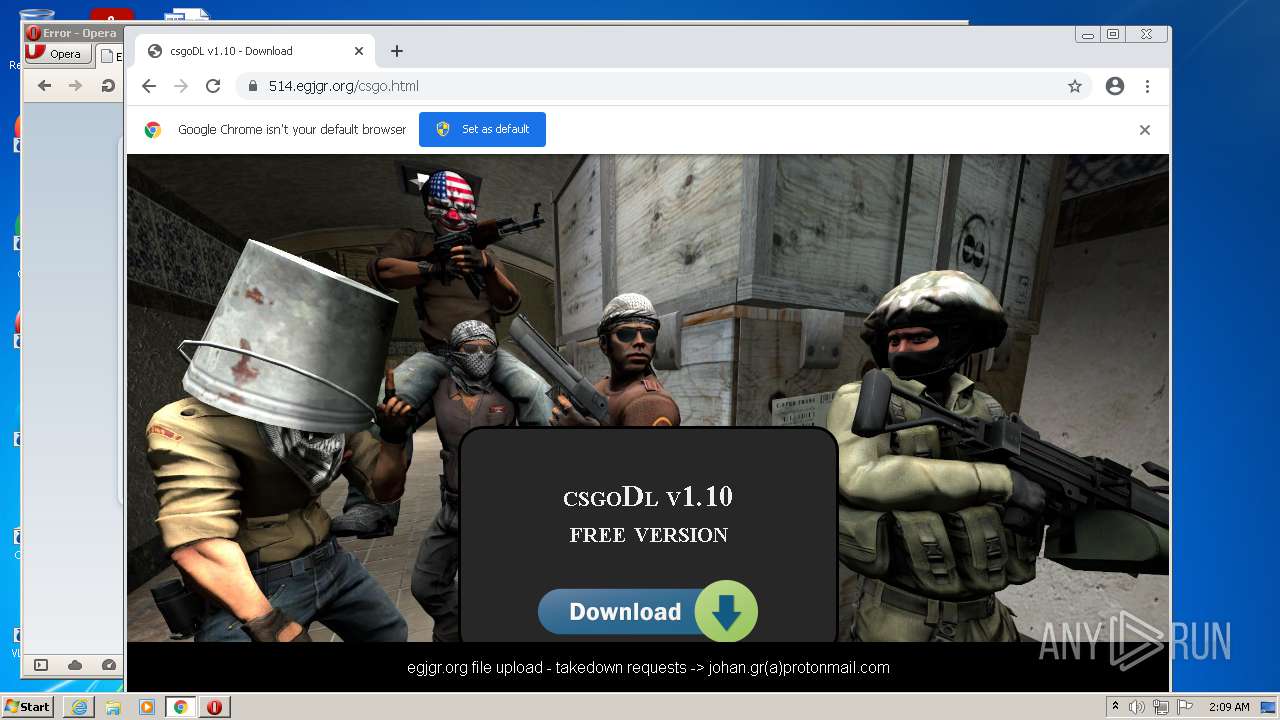The image size is (1280, 720).
Task: Open the Opera menu button
Action: 57,54
